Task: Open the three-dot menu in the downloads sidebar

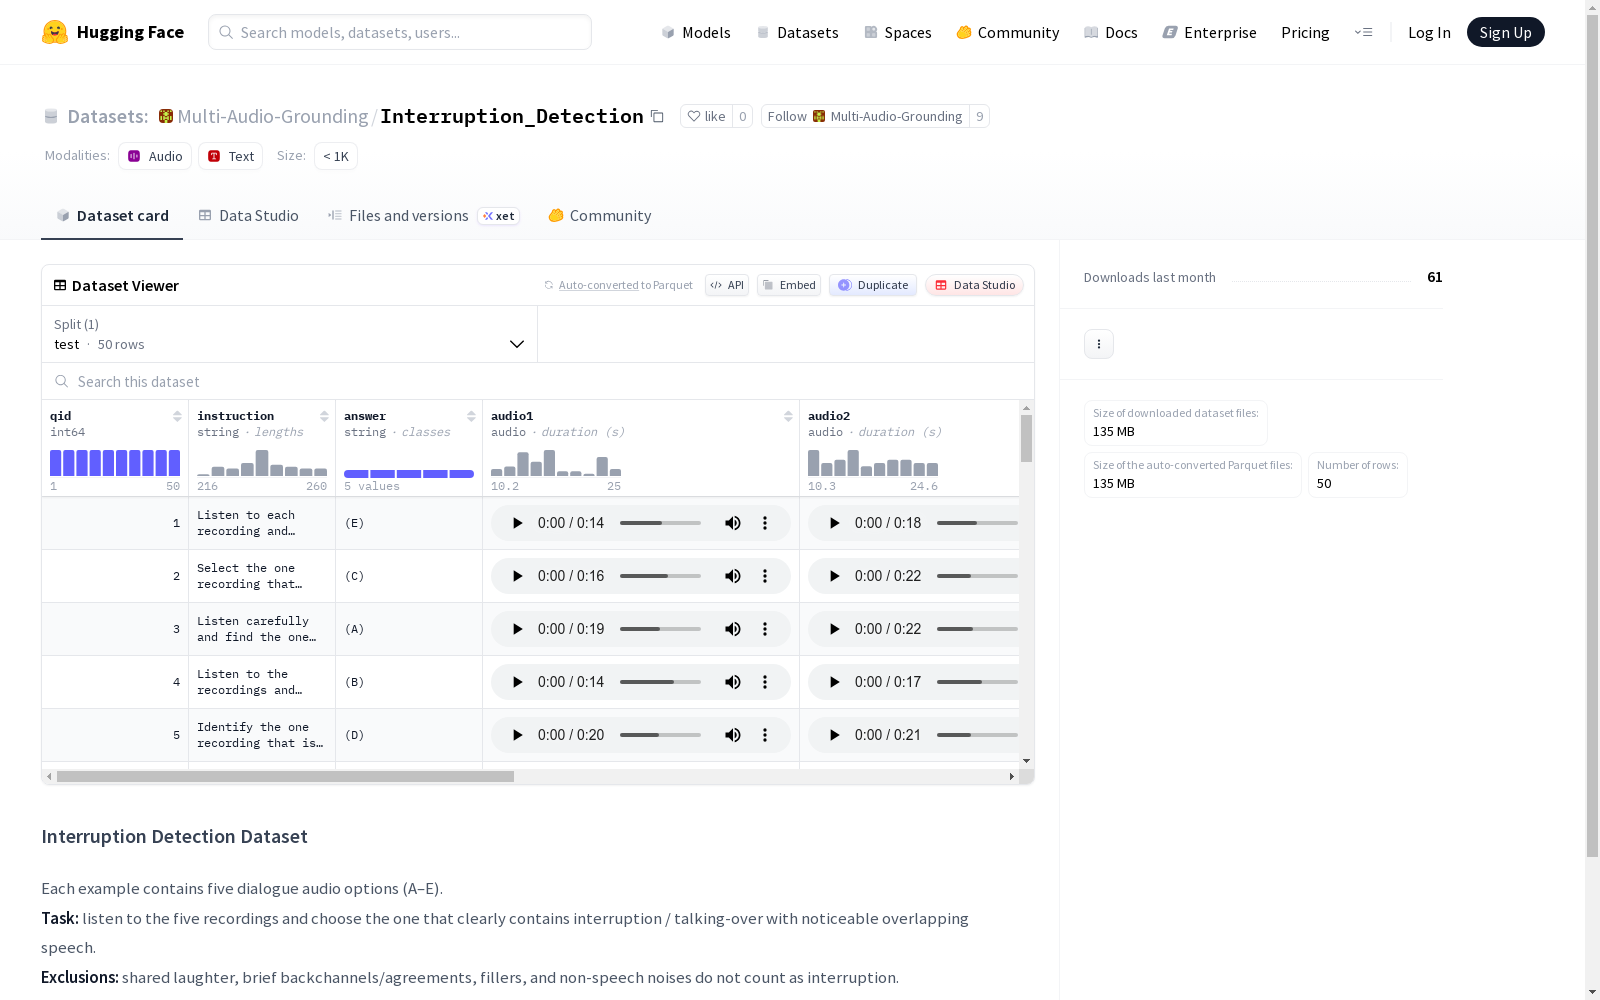Action: 1099,344
